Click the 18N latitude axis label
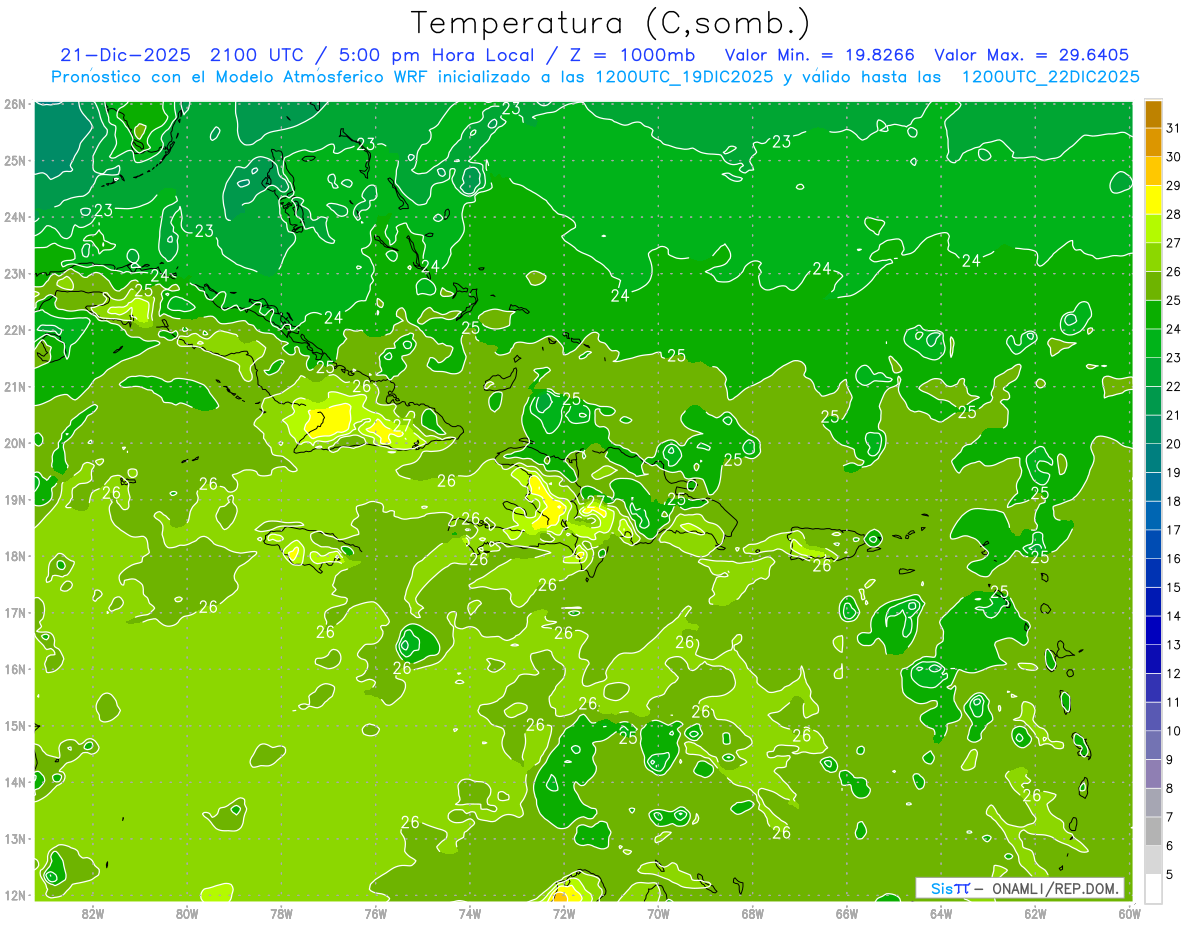 coord(15,556)
